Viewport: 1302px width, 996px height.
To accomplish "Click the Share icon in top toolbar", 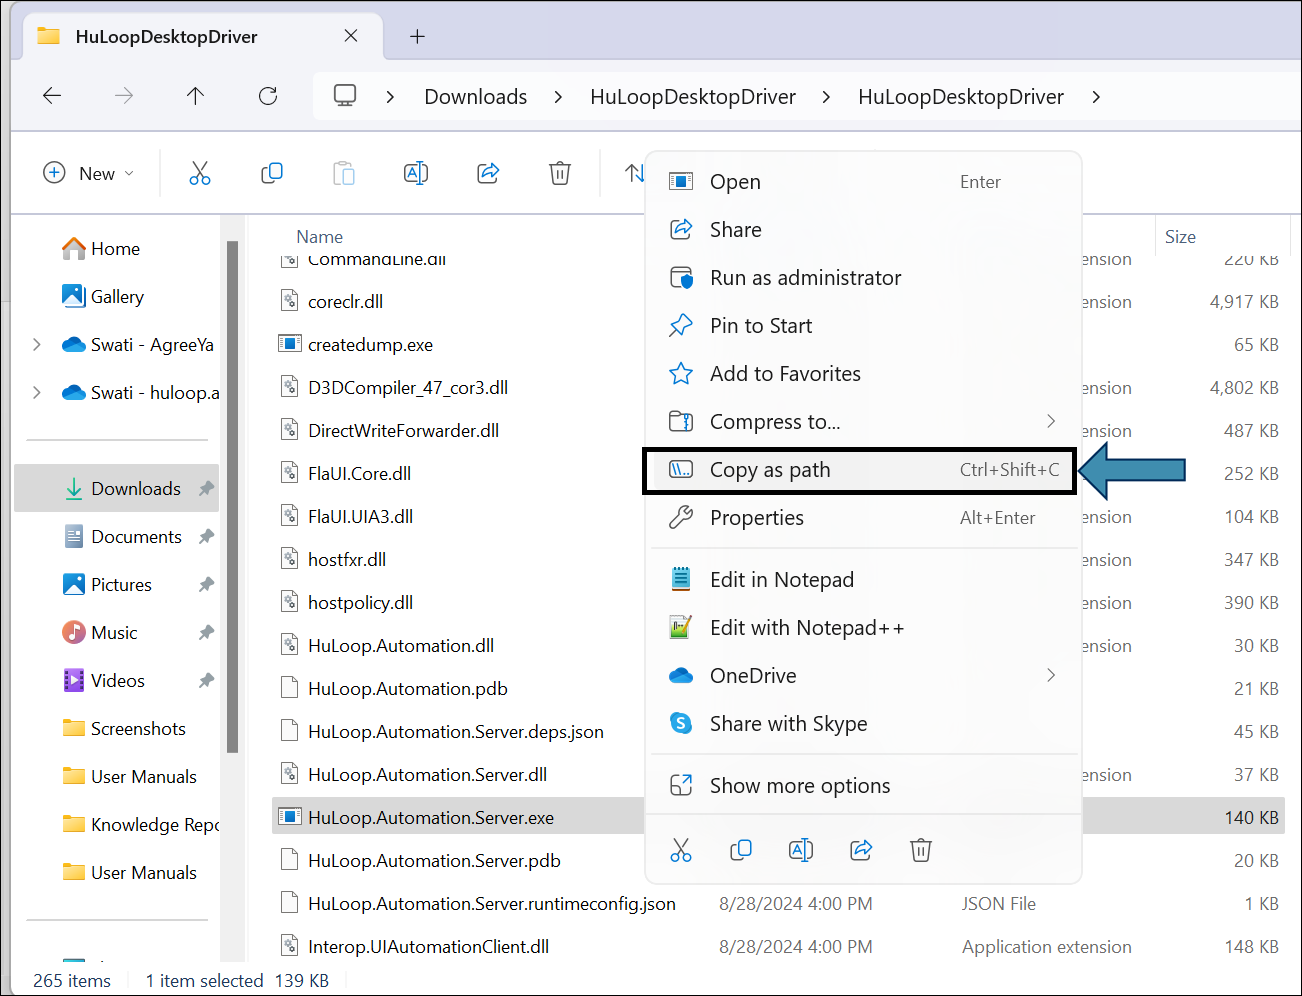I will point(488,174).
